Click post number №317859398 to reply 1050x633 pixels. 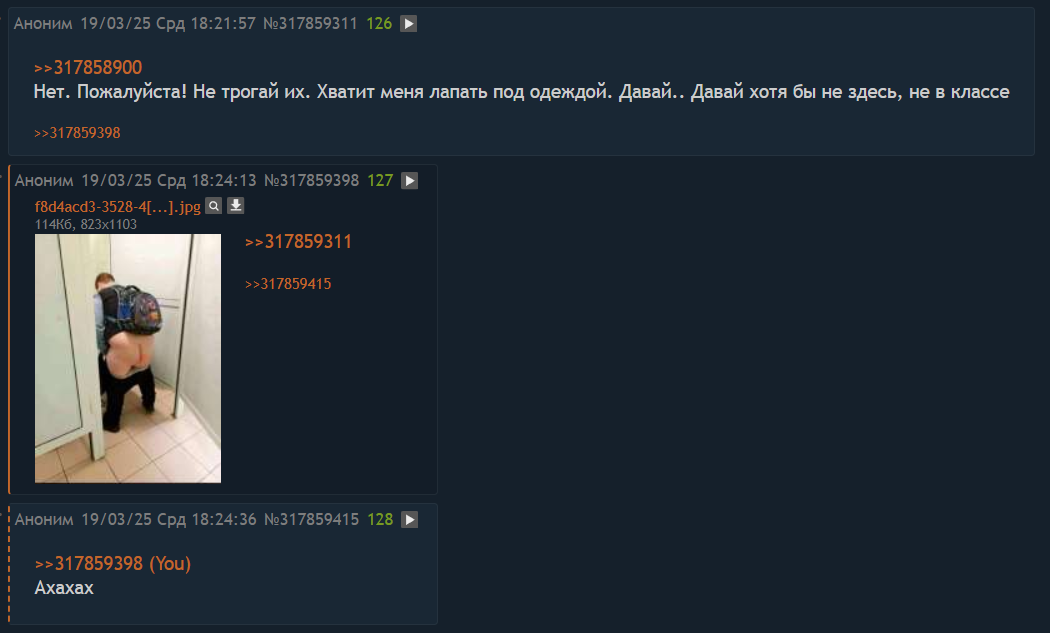[311, 181]
